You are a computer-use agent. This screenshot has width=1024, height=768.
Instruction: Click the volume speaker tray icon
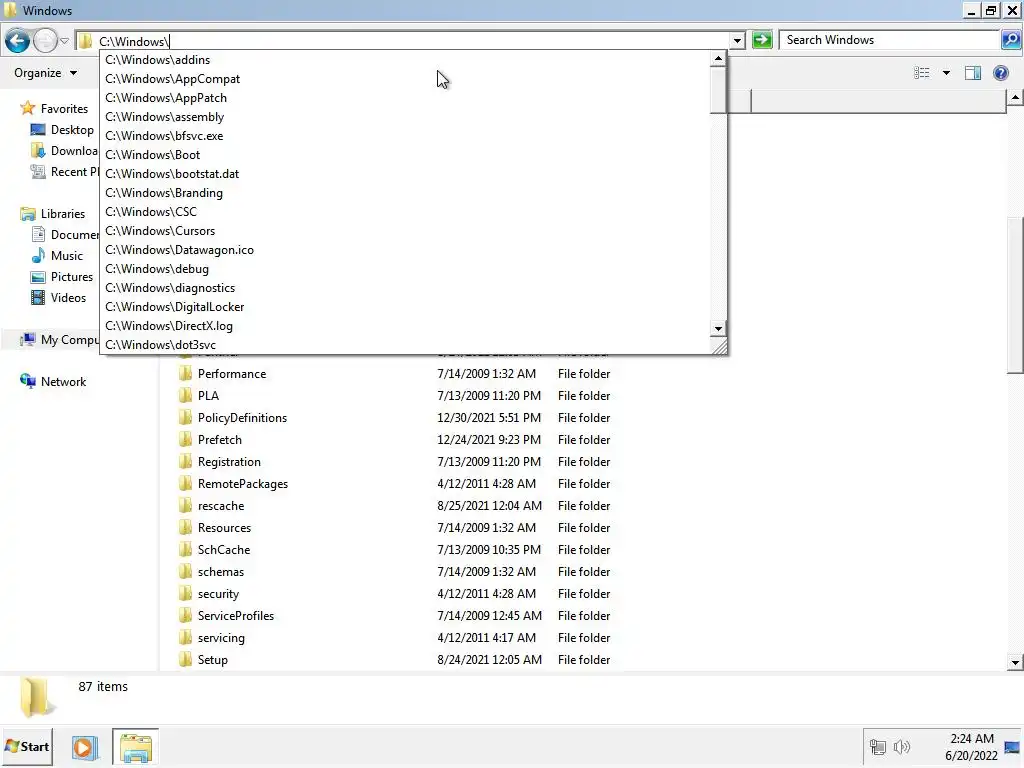[901, 746]
